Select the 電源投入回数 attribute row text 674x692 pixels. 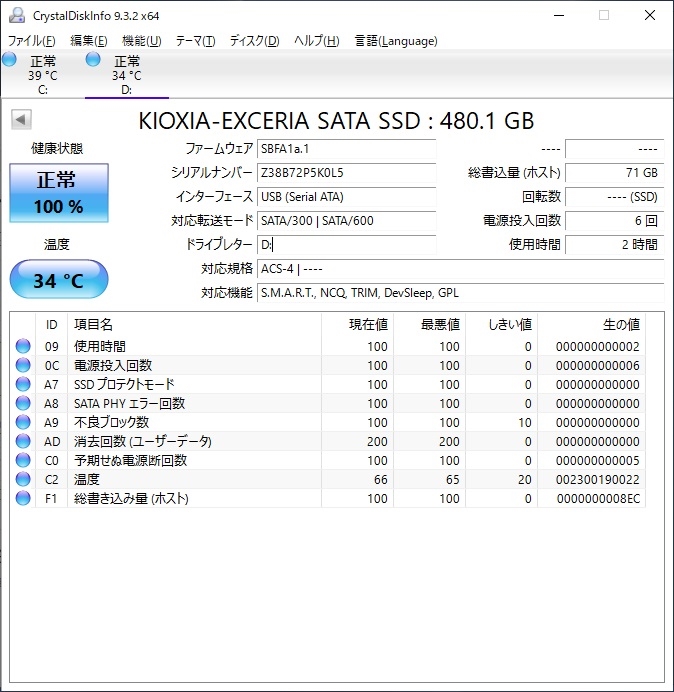[113, 365]
